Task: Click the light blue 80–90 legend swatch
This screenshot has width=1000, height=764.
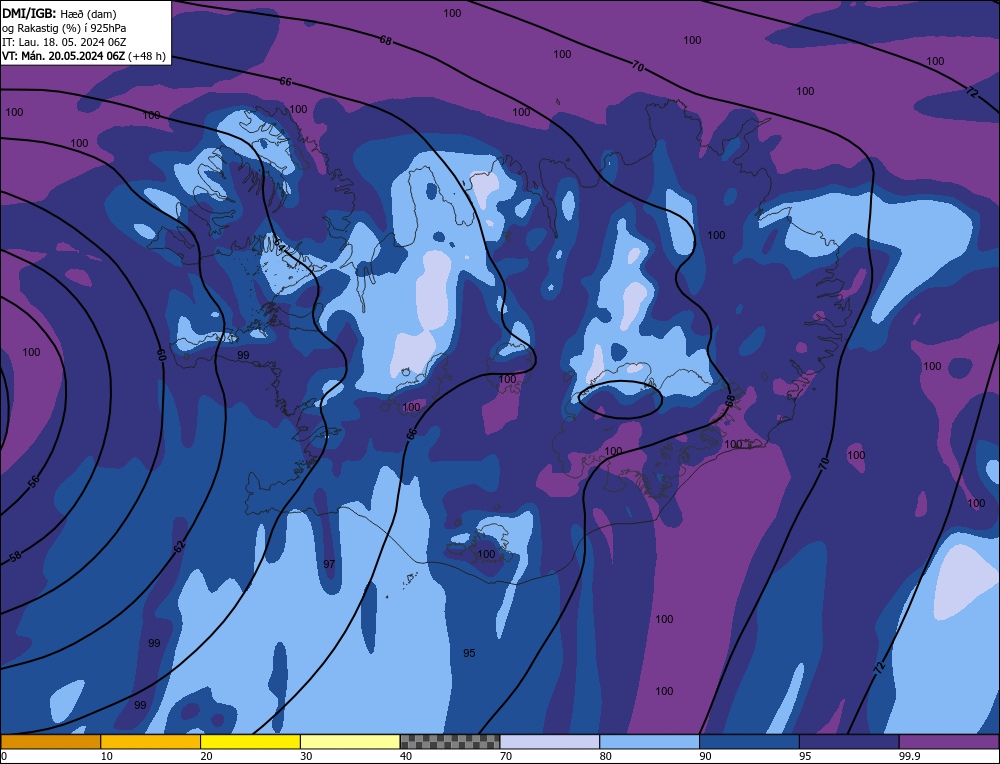Action: (649, 742)
